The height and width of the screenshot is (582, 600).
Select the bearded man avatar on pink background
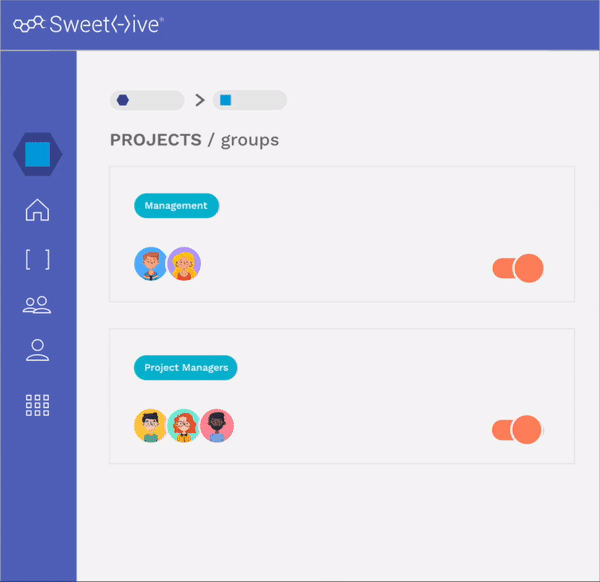pos(217,425)
